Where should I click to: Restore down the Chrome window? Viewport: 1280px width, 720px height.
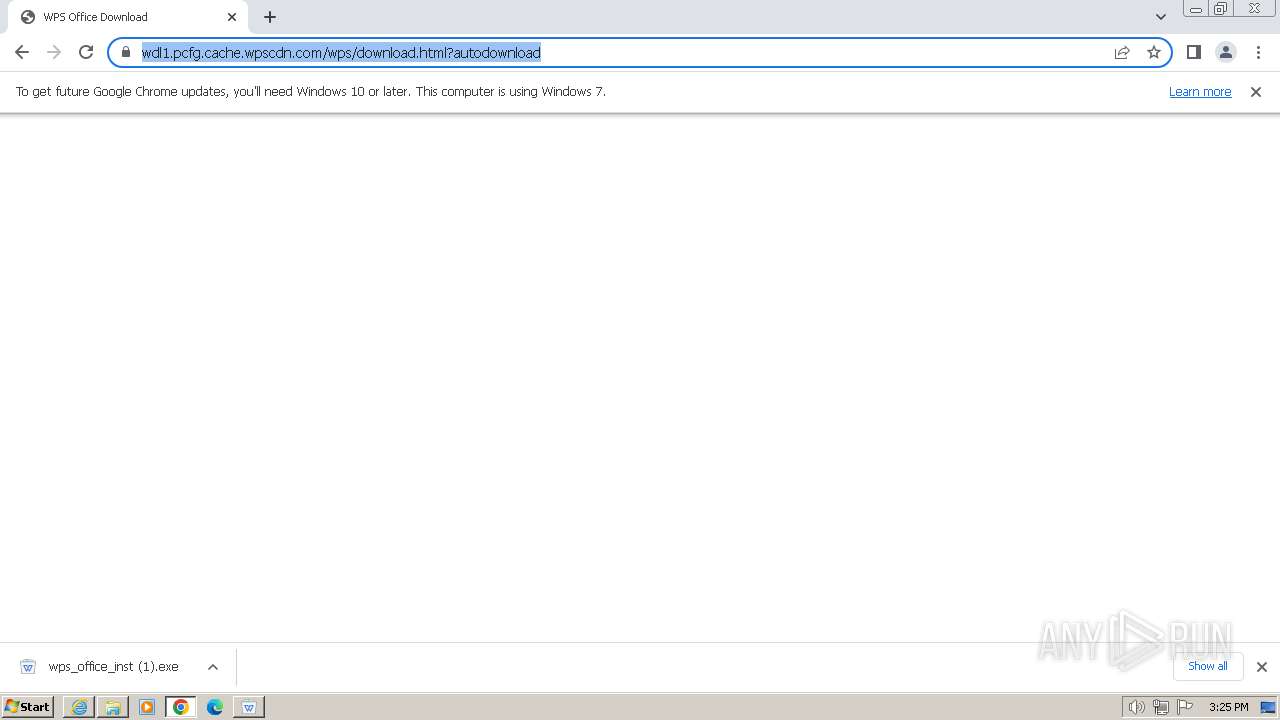(1220, 9)
